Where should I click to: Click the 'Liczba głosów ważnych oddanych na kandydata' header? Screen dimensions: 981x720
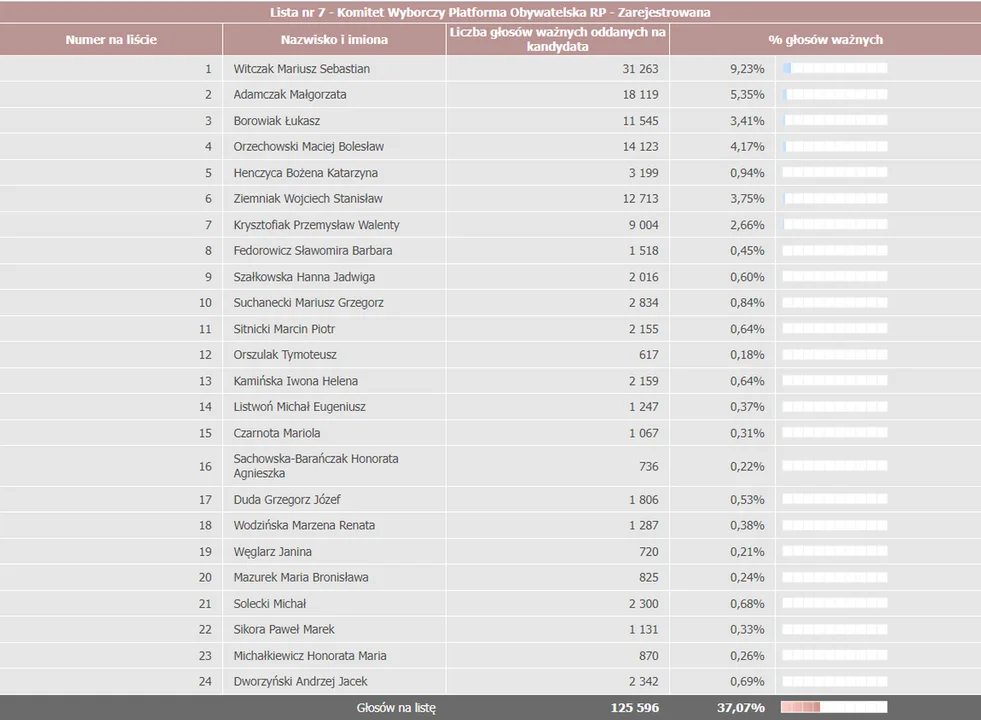tap(557, 39)
